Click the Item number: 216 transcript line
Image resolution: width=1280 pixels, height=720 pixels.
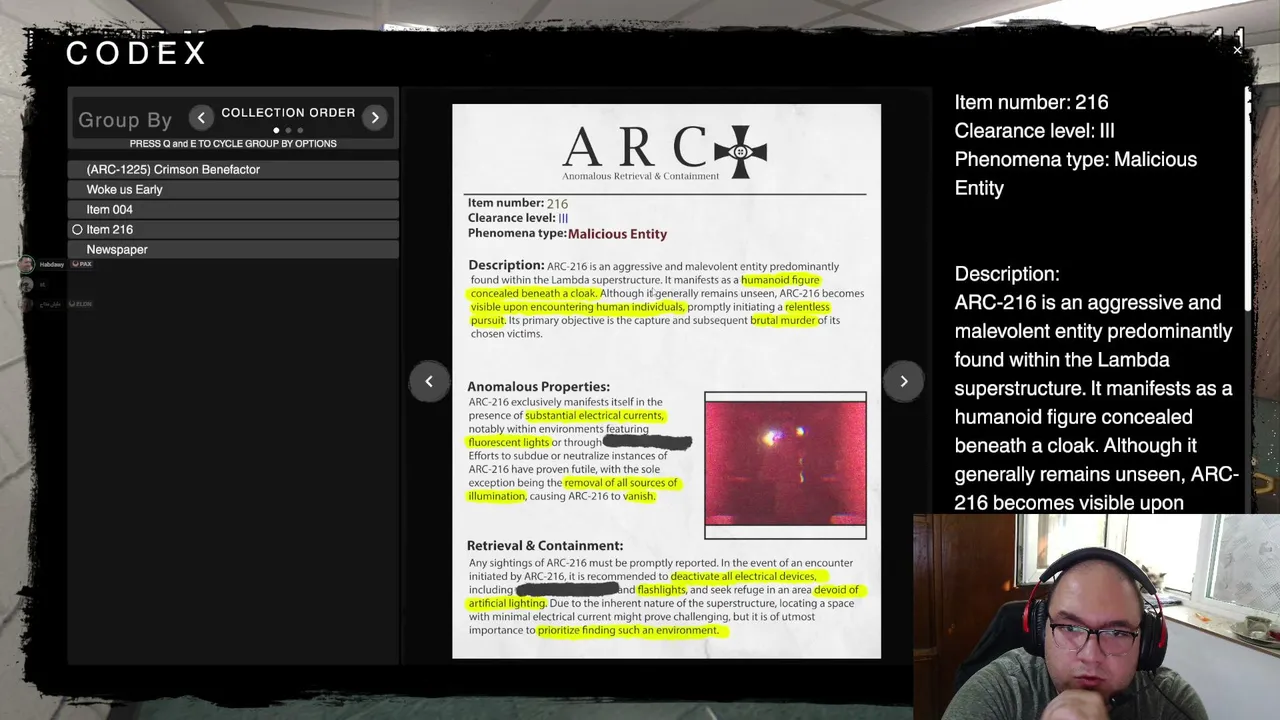pos(1031,102)
